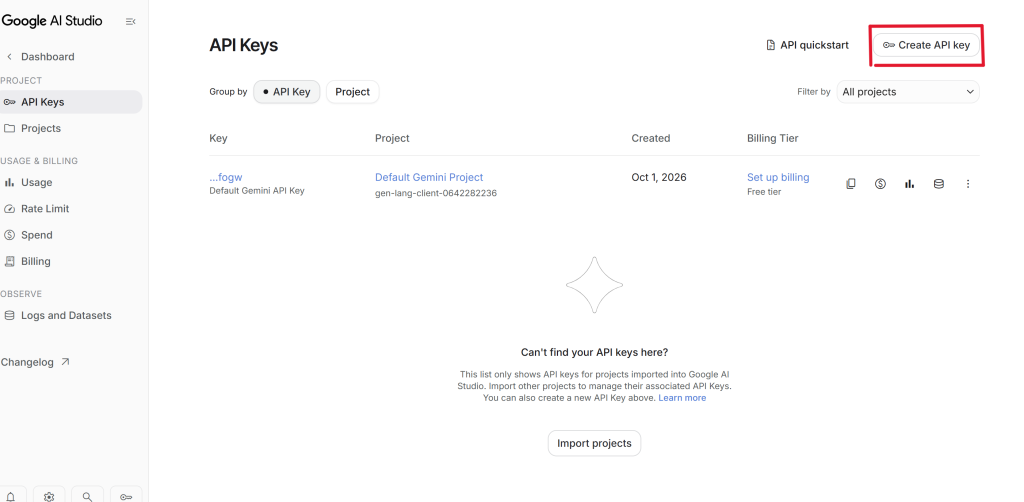1024x502 pixels.
Task: Open the bar-chart icon in the key row
Action: [909, 184]
